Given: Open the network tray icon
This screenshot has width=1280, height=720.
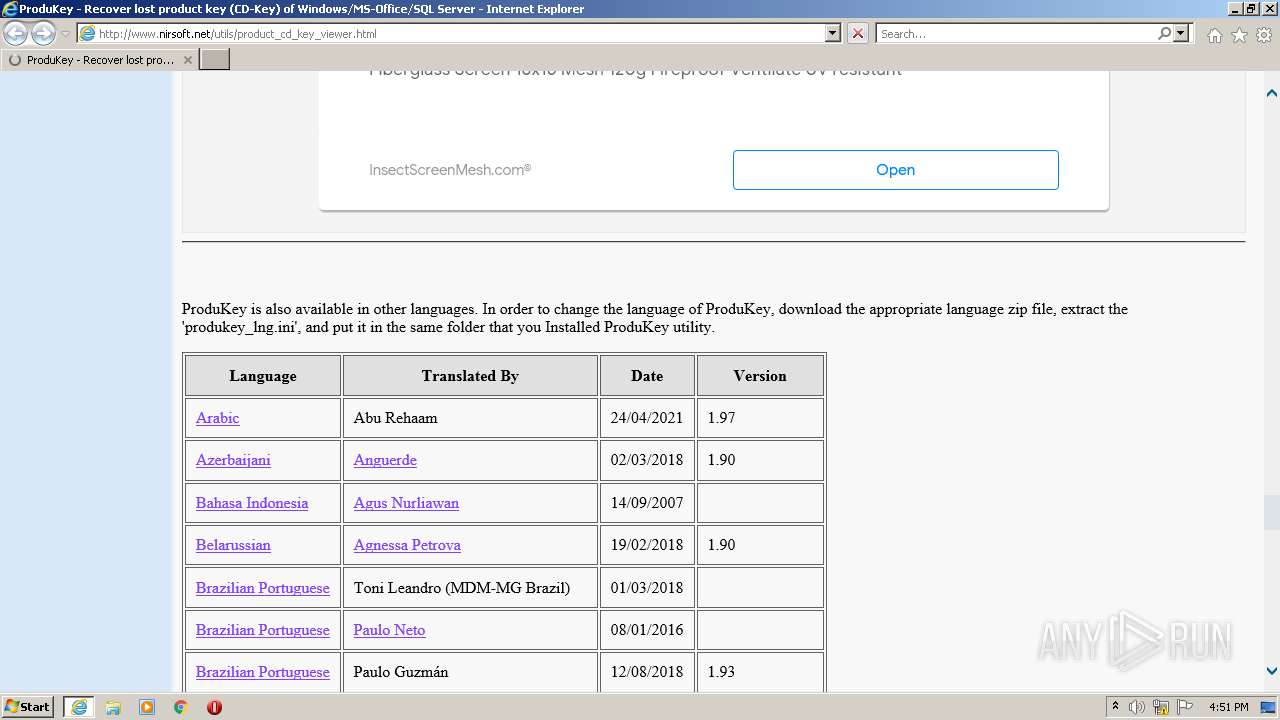Looking at the screenshot, I should [1161, 707].
